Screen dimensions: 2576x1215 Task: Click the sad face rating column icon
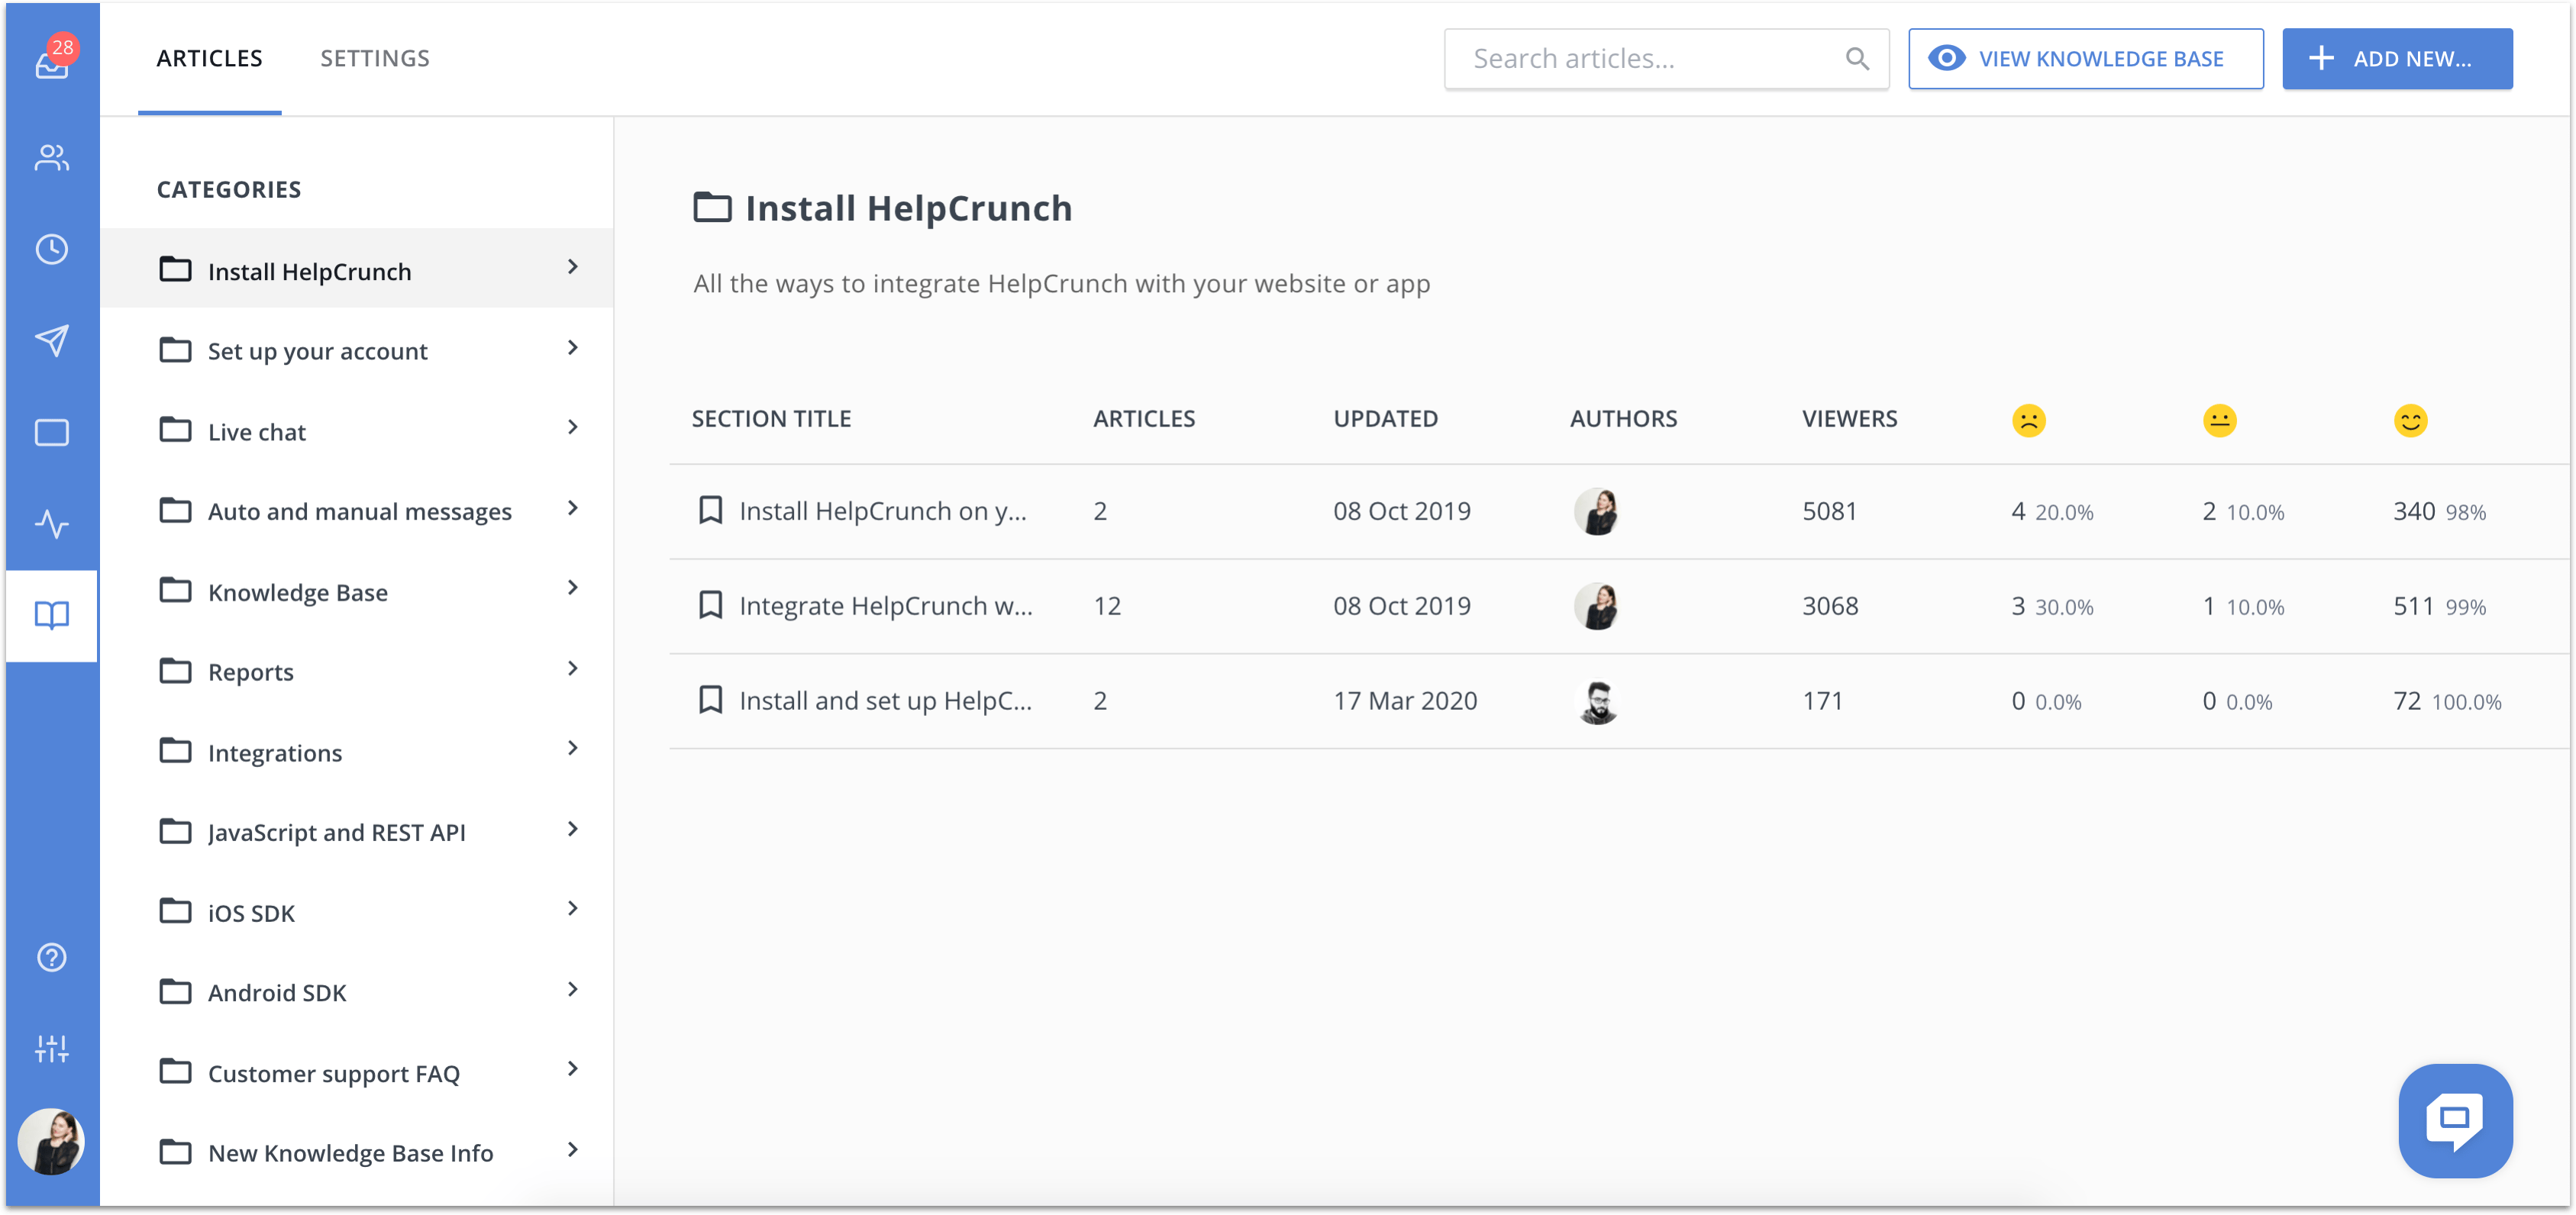pos(2028,420)
